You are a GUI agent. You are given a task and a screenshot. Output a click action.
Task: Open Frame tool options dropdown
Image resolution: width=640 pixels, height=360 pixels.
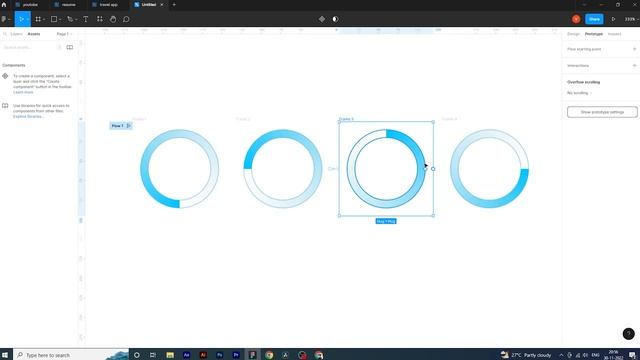click(x=44, y=19)
